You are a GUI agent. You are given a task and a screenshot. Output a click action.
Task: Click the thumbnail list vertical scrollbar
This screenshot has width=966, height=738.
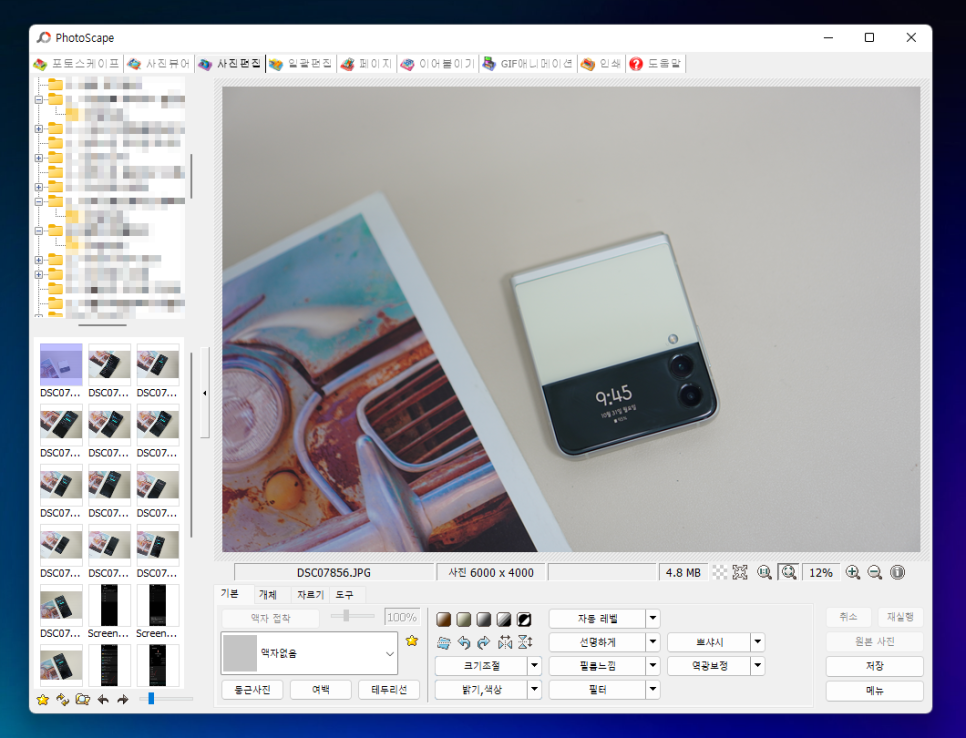(192, 445)
